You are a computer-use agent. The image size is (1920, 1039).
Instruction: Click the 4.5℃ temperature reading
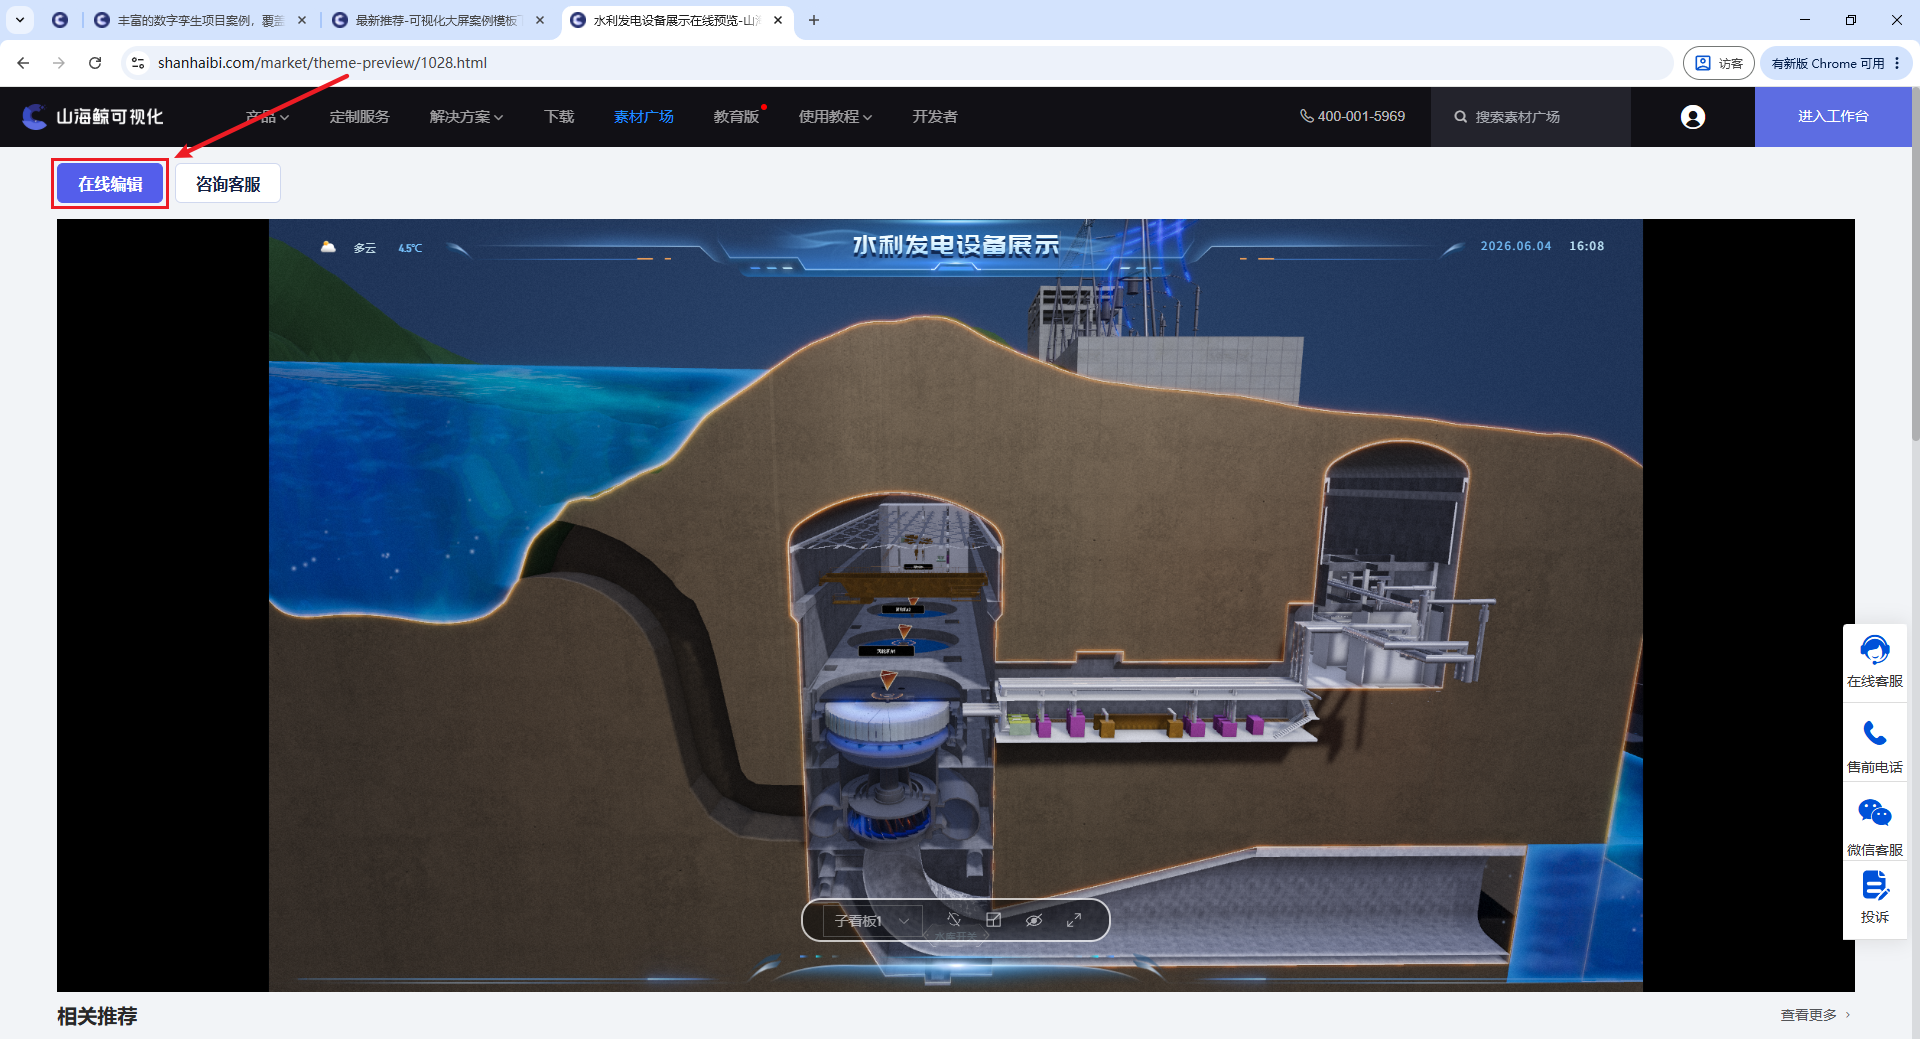pos(410,248)
